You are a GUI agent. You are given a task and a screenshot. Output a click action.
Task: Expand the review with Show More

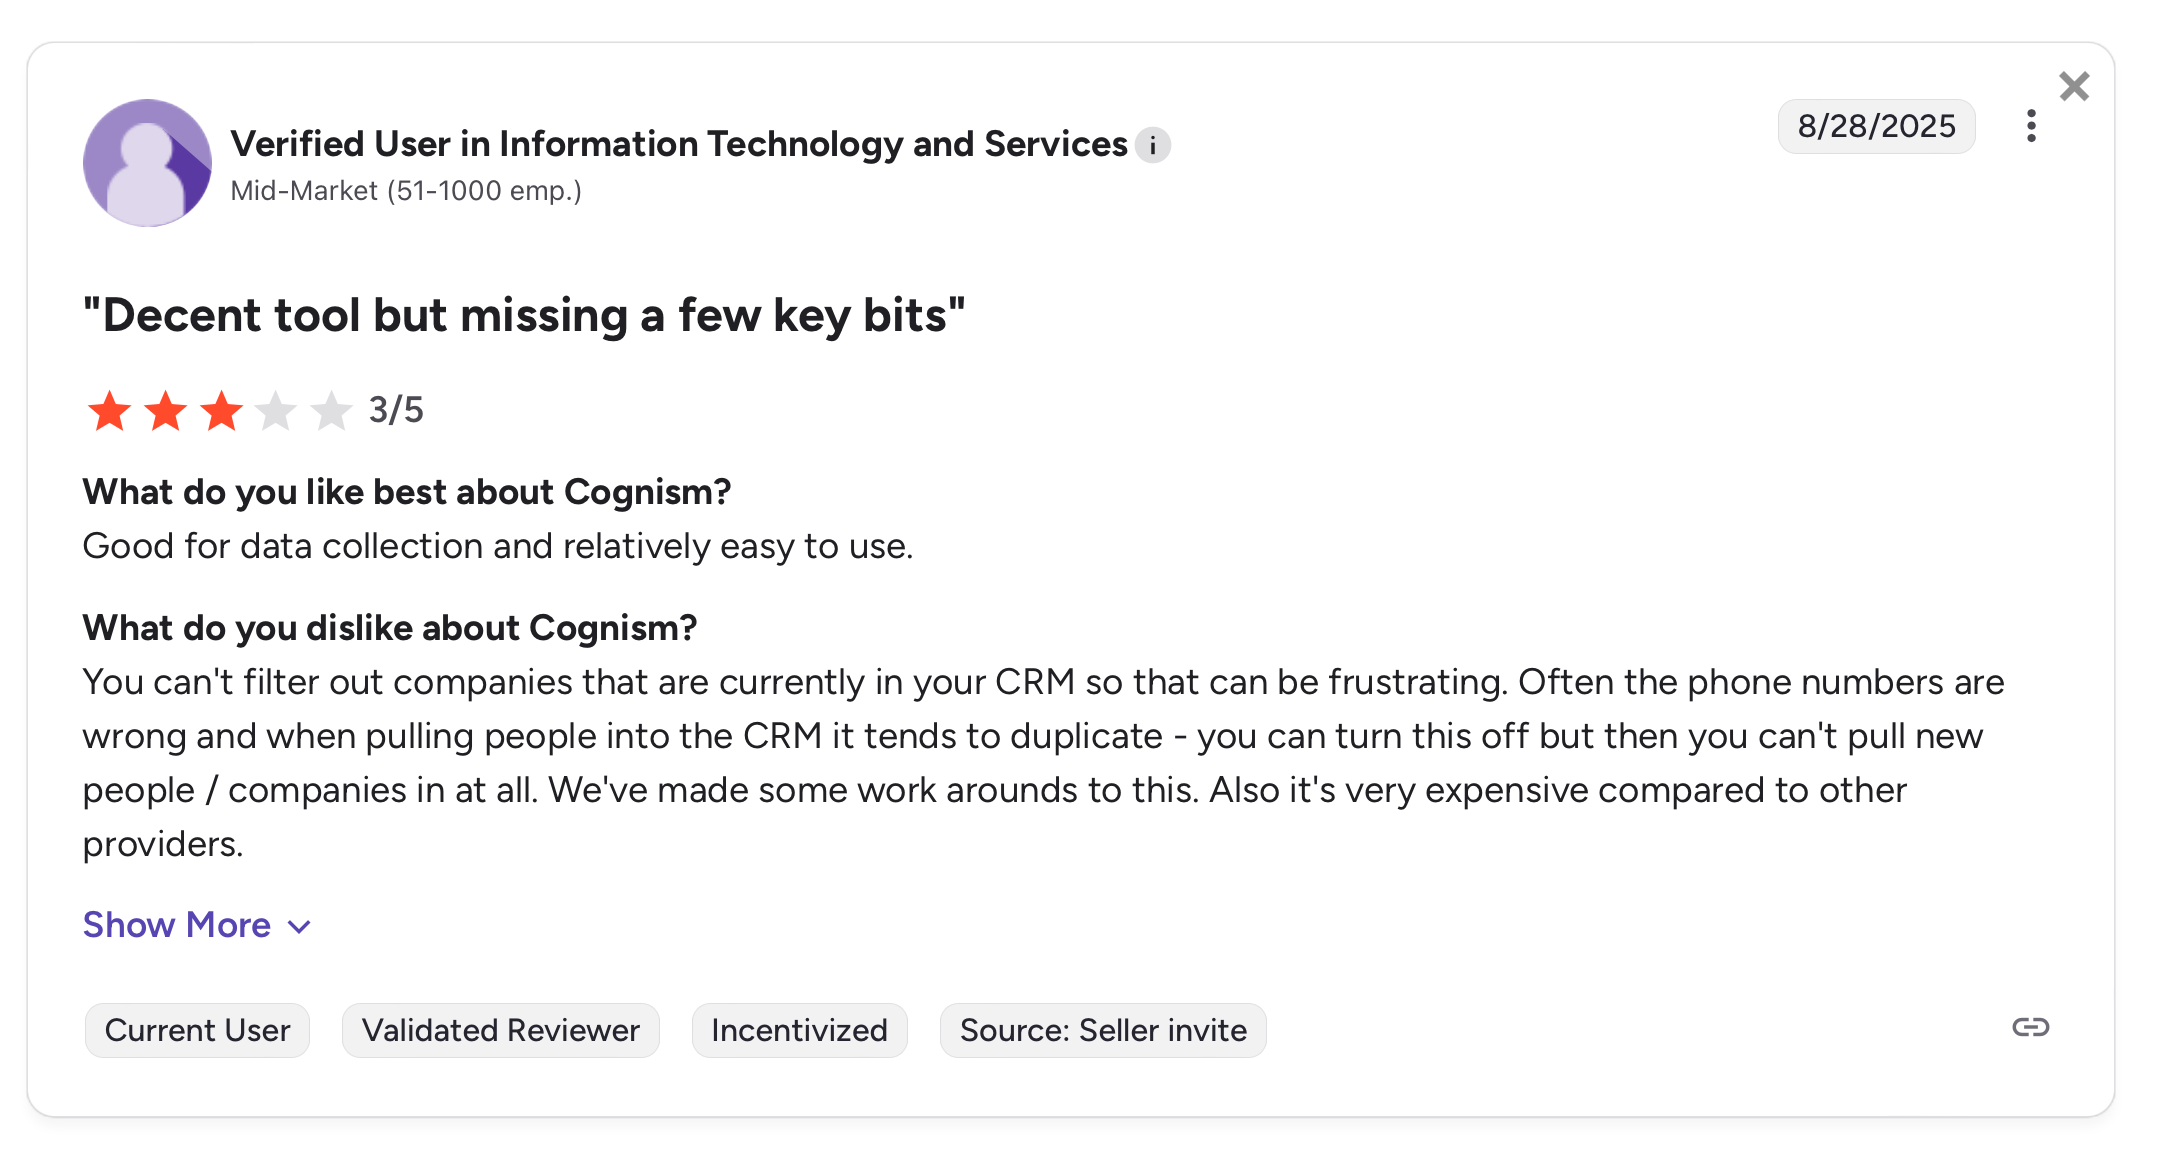pyautogui.click(x=177, y=925)
